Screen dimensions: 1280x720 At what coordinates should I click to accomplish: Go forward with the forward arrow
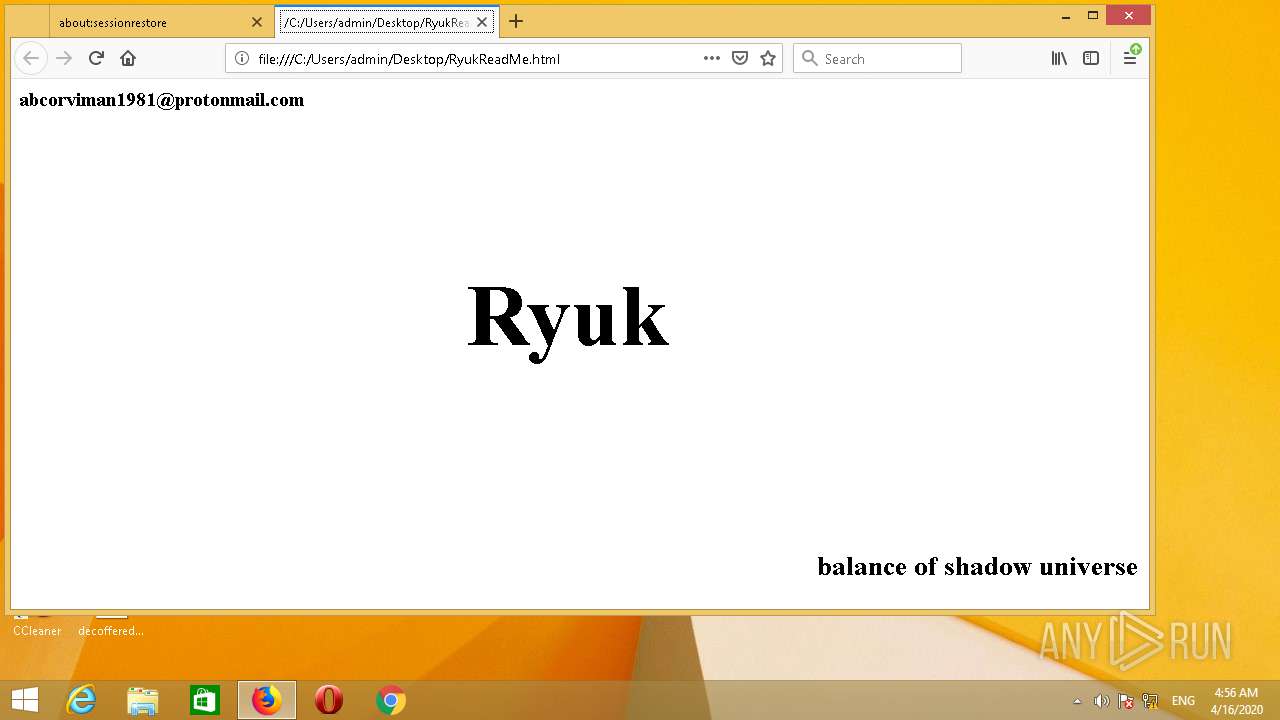tap(64, 58)
